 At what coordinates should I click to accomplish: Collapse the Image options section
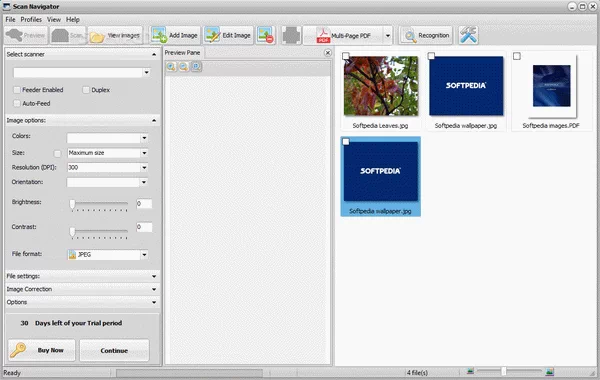pos(154,121)
